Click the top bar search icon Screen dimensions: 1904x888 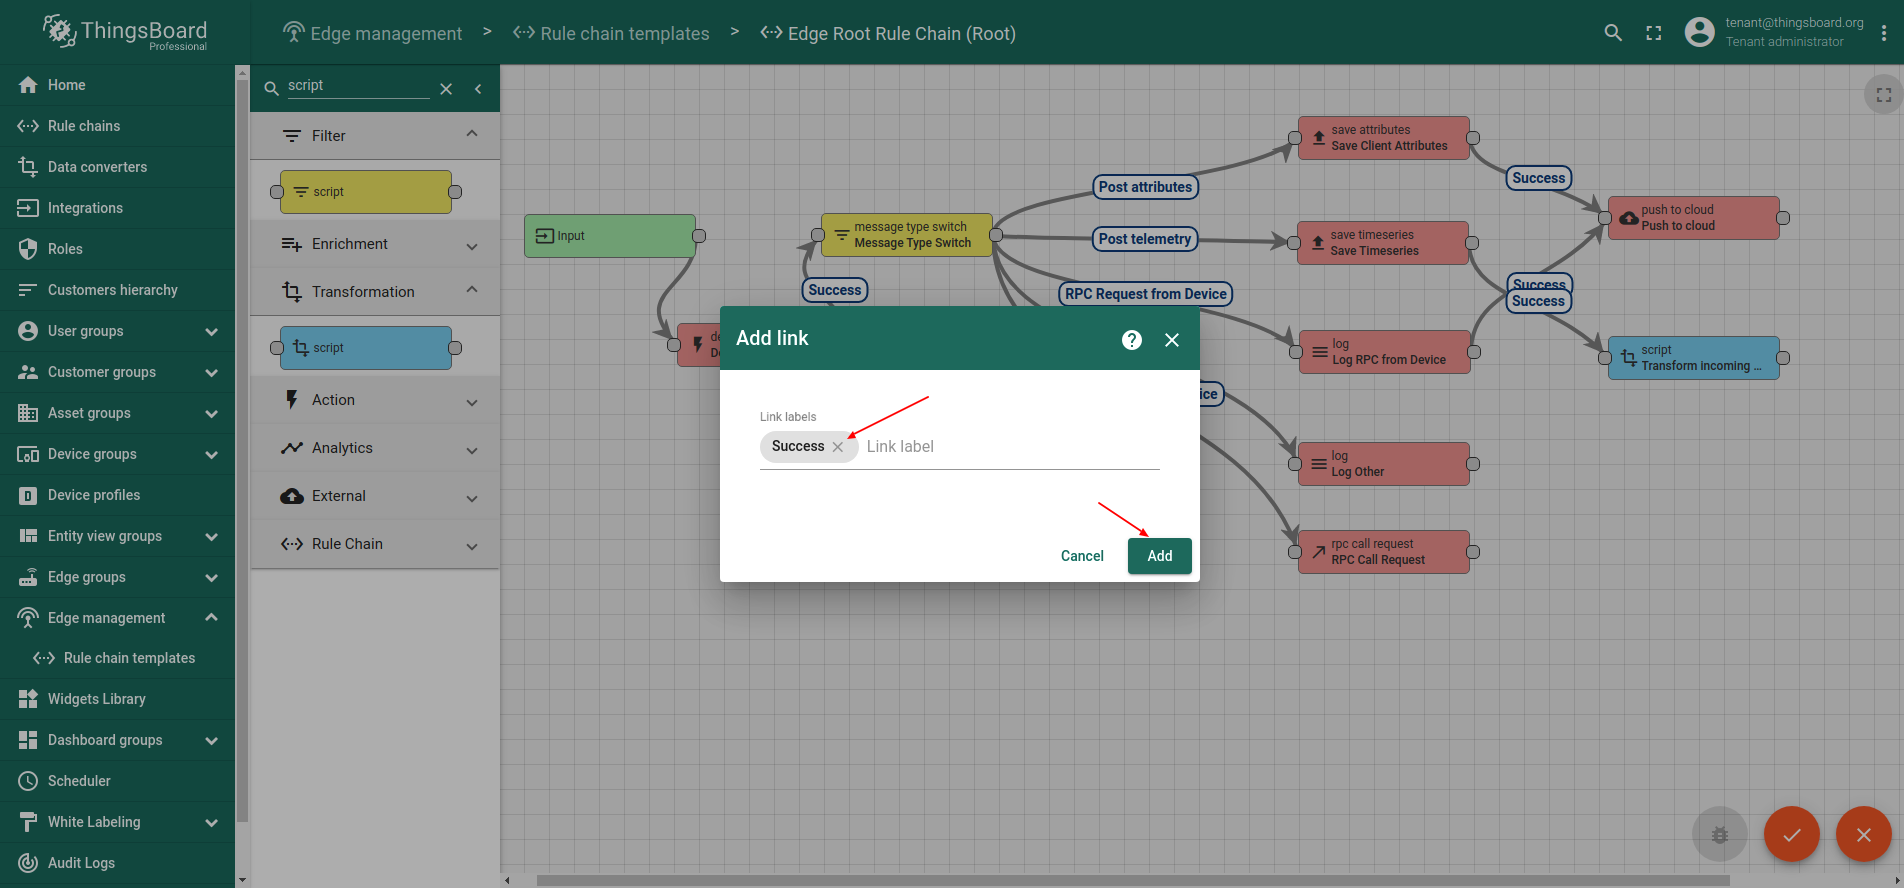[x=1612, y=33]
